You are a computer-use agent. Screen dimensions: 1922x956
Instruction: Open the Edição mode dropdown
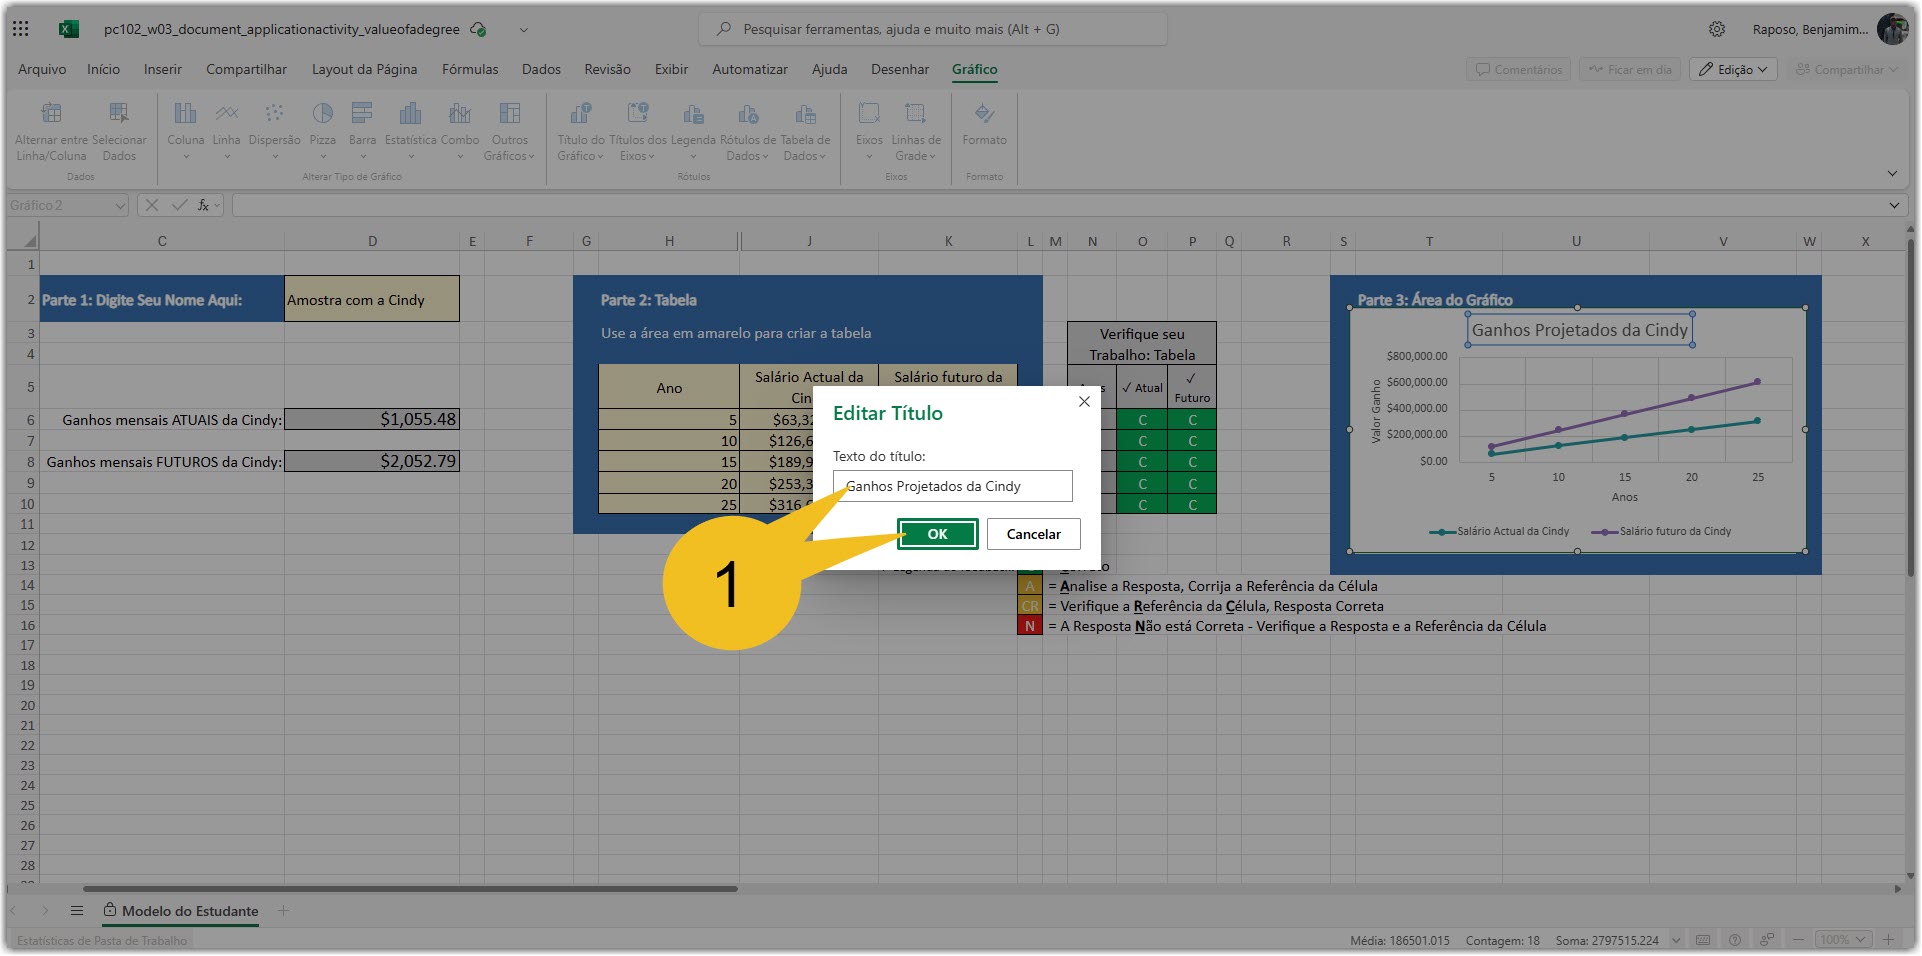[1733, 69]
